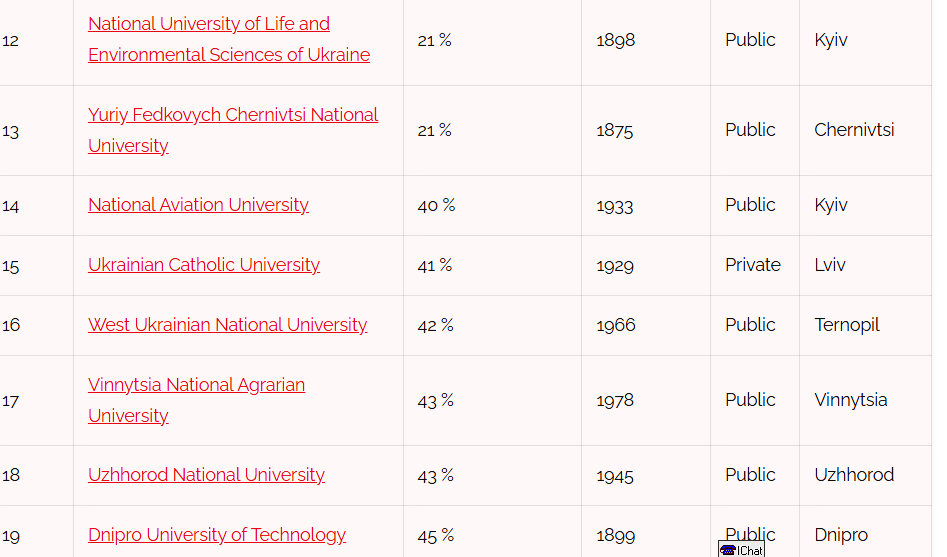This screenshot has height=557, width=947.
Task: Open National University of Life and Environmental Sciences link
Action: click(x=229, y=39)
